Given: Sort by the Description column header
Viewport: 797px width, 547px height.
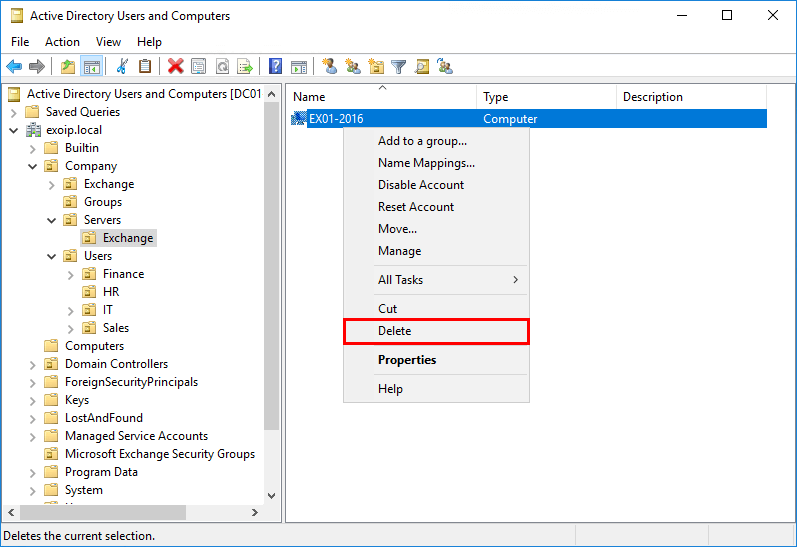Looking at the screenshot, I should click(691, 97).
